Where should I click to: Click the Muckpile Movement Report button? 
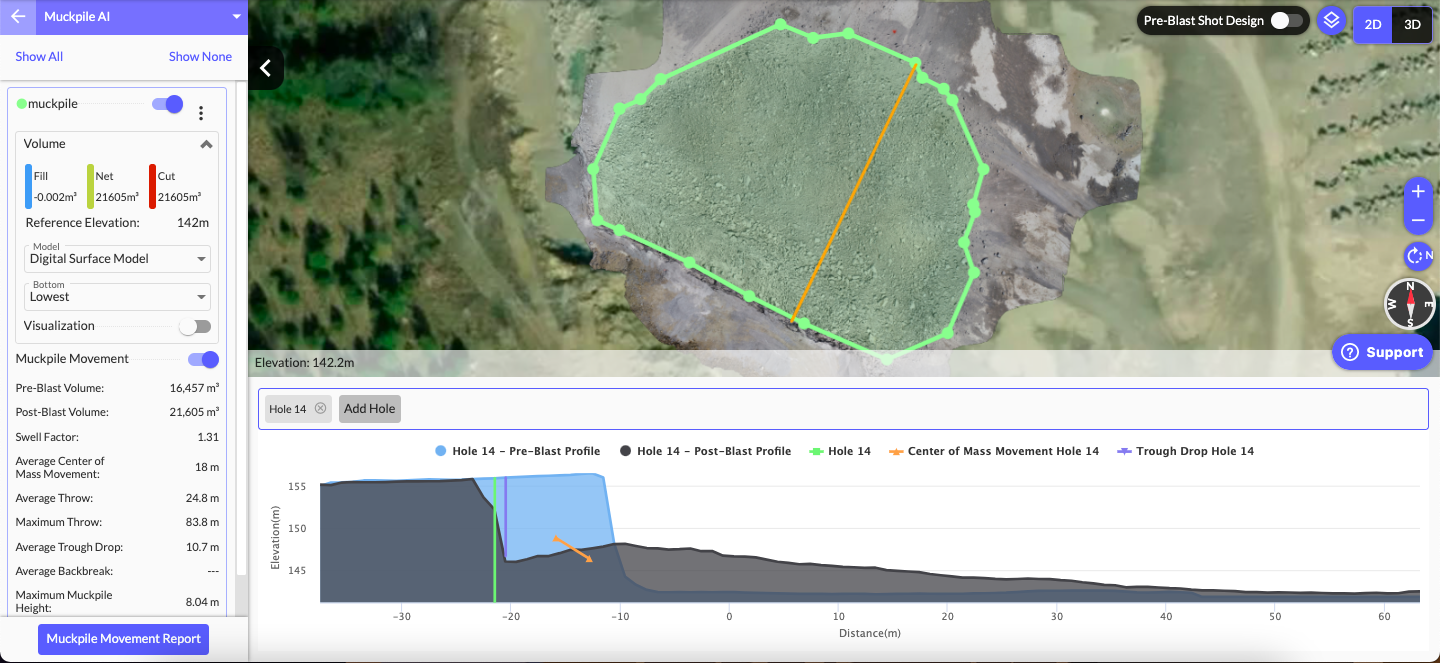(x=123, y=639)
